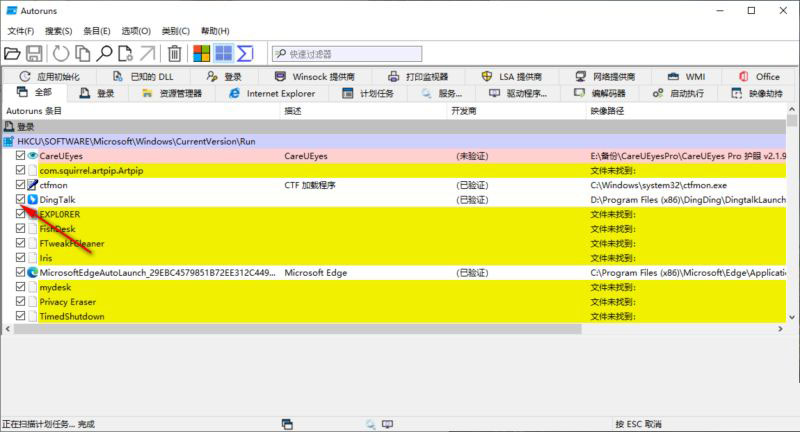Switch to the LSA 提供商 tab
Image resolution: width=800 pixels, height=432 pixels.
click(512, 77)
